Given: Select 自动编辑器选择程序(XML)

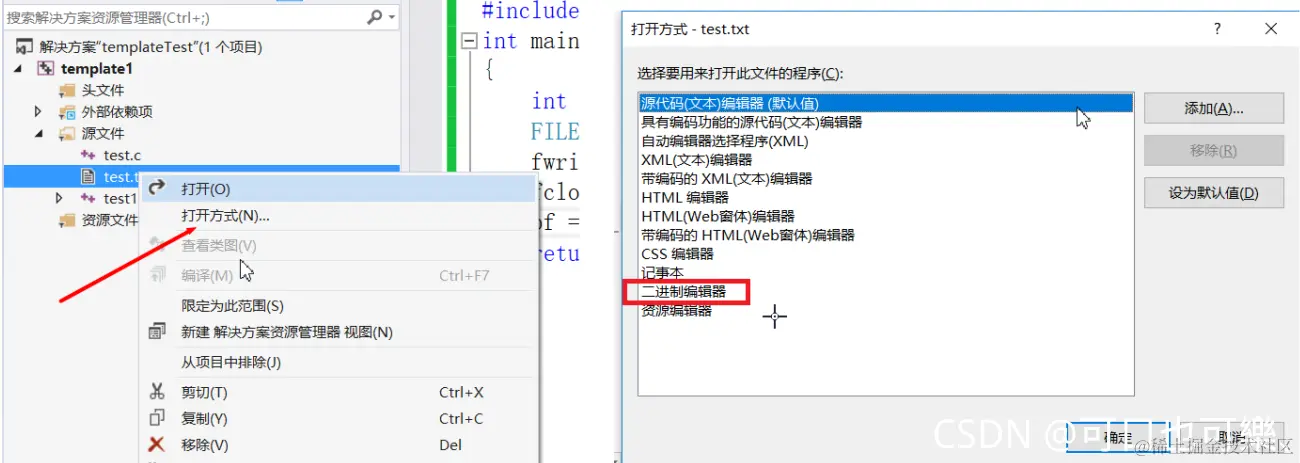Looking at the screenshot, I should pyautogui.click(x=886, y=141).
